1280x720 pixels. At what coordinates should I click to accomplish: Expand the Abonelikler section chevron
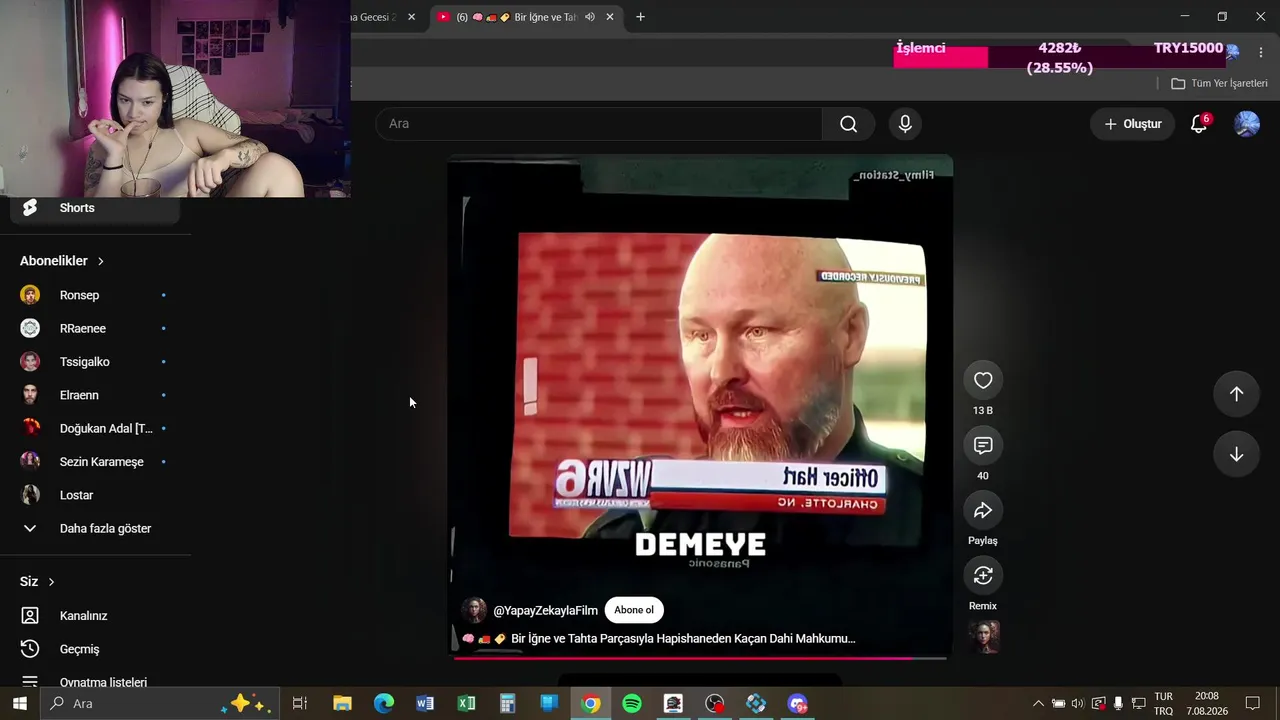pyautogui.click(x=101, y=261)
